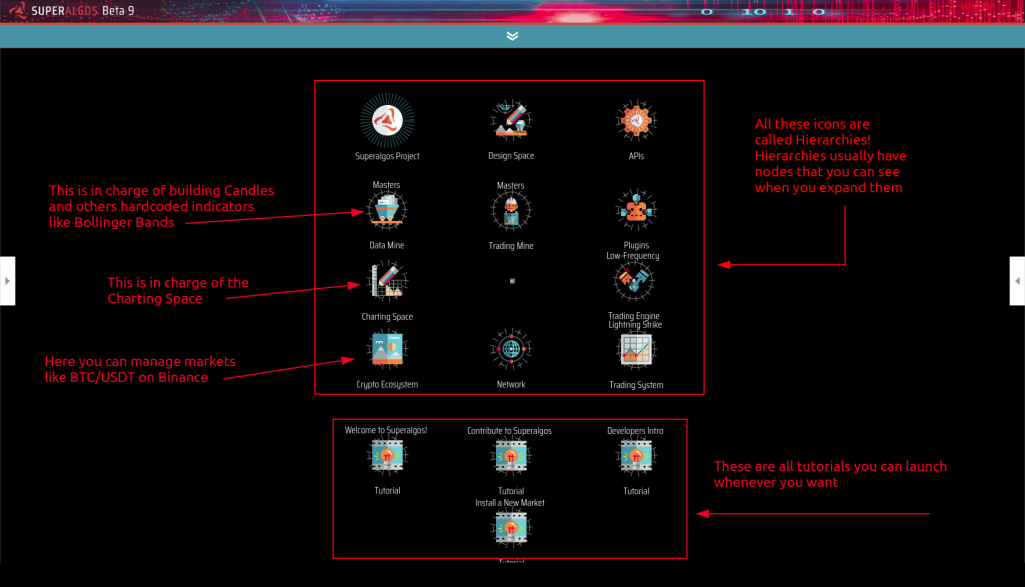This screenshot has height=587, width=1025.
Task: Open the Superalgos Project hierarchy icon
Action: 387,120
